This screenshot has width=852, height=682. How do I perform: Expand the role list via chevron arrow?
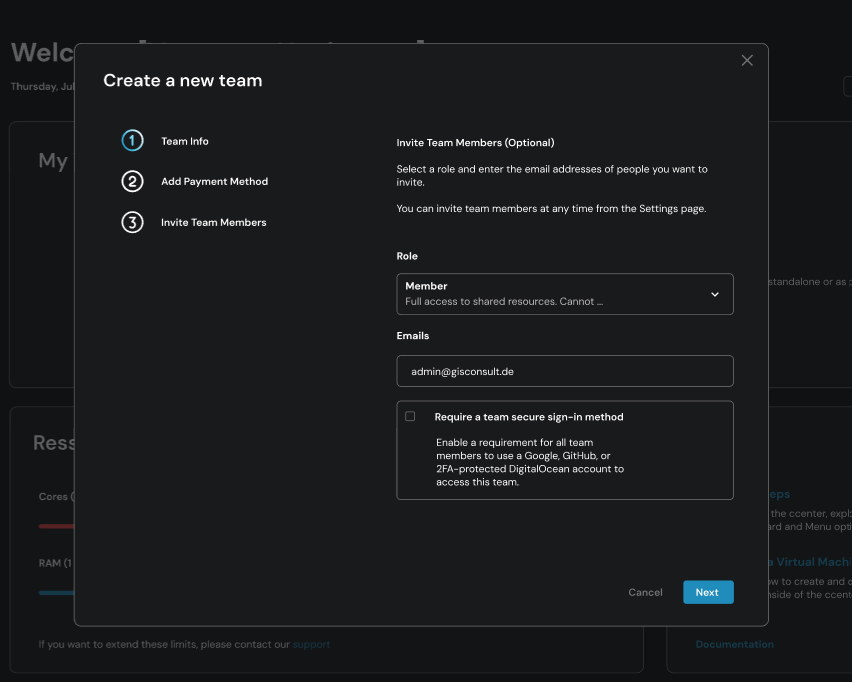[x=715, y=294]
